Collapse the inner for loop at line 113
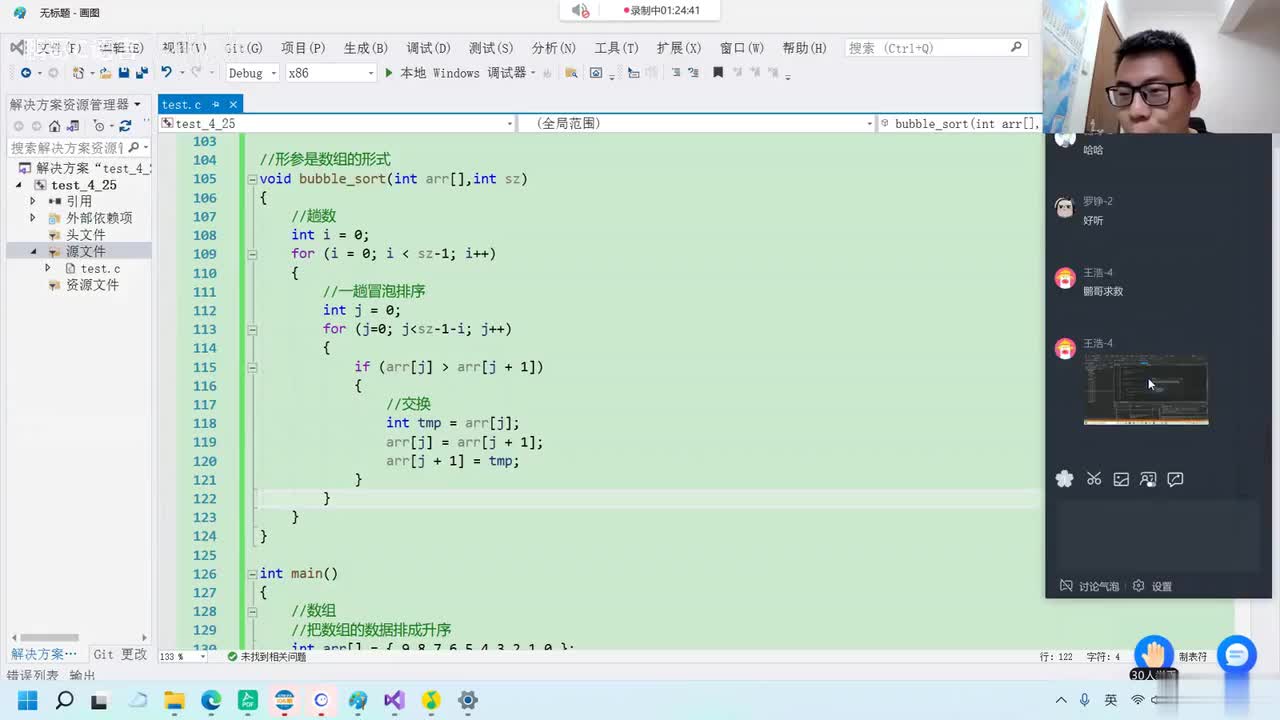1280x720 pixels. [x=251, y=329]
